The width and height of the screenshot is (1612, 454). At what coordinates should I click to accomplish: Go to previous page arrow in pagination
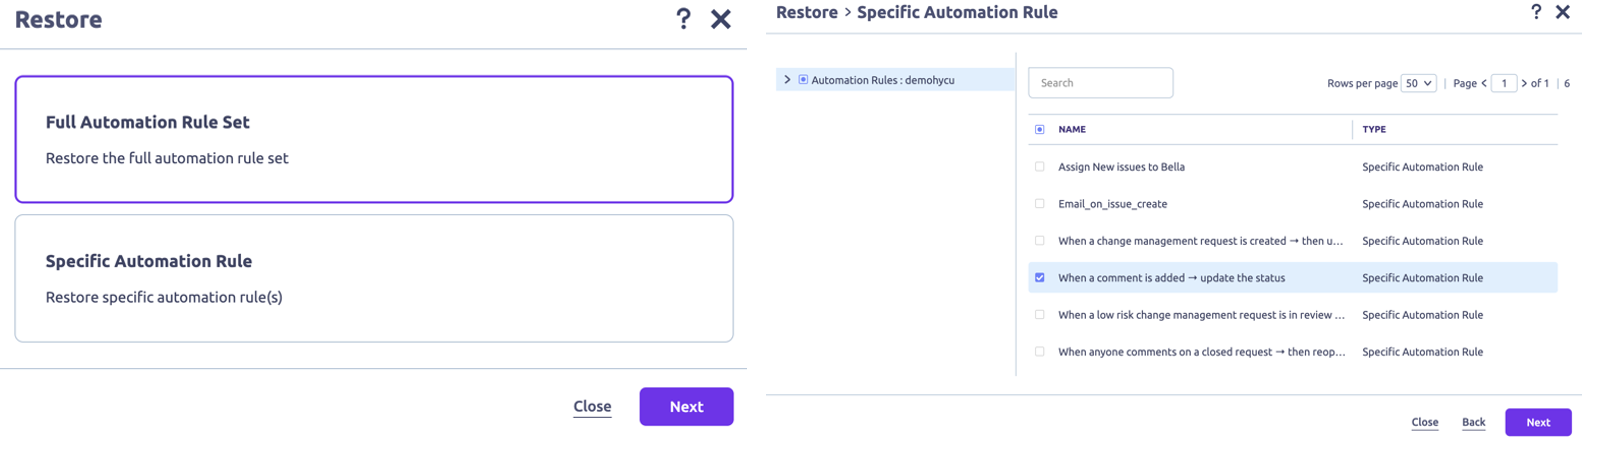click(1483, 83)
